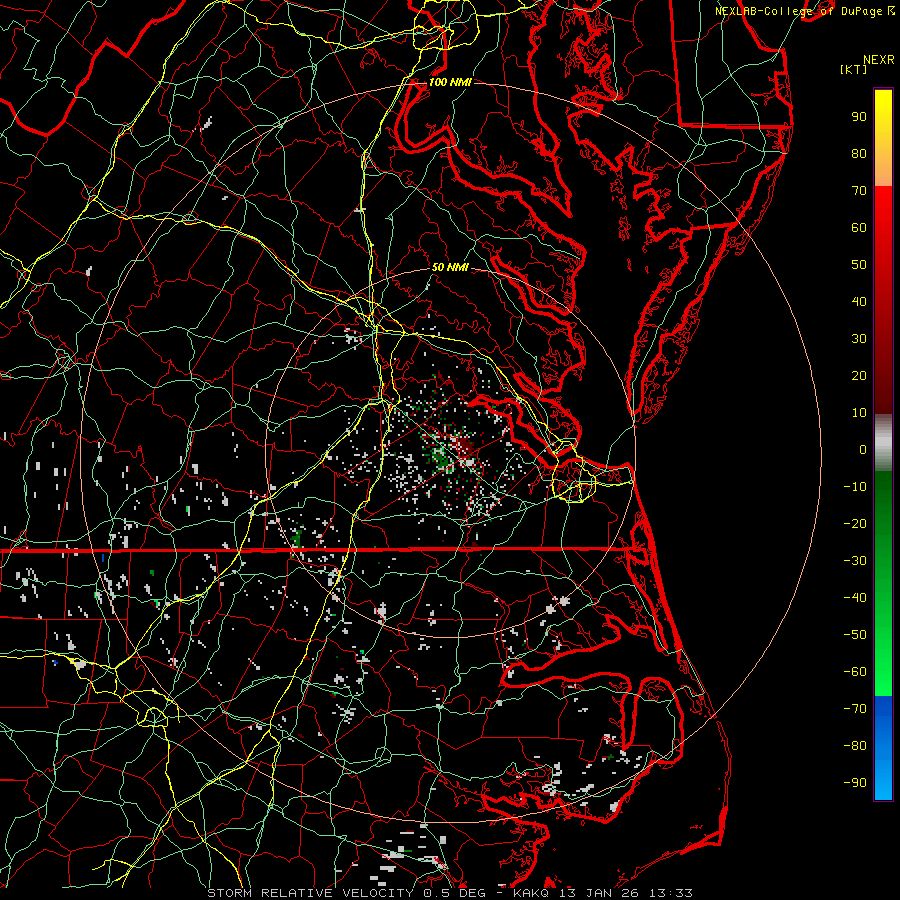Click the 50 NMI range ring label
The width and height of the screenshot is (900, 900).
point(450,267)
